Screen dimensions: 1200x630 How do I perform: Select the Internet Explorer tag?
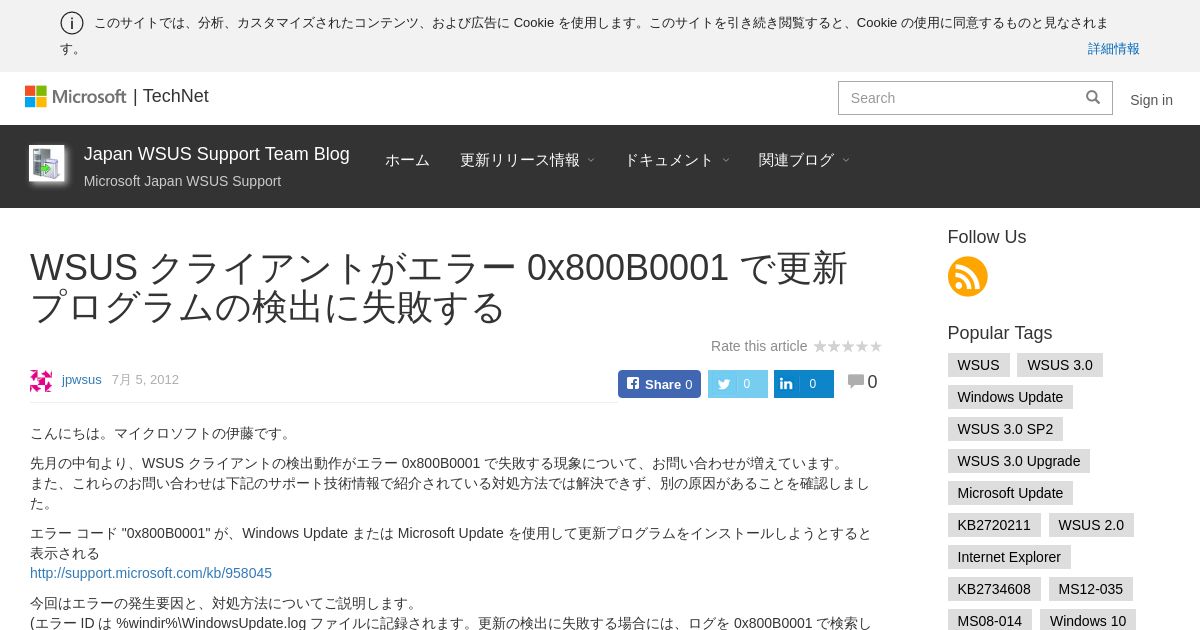point(1009,557)
